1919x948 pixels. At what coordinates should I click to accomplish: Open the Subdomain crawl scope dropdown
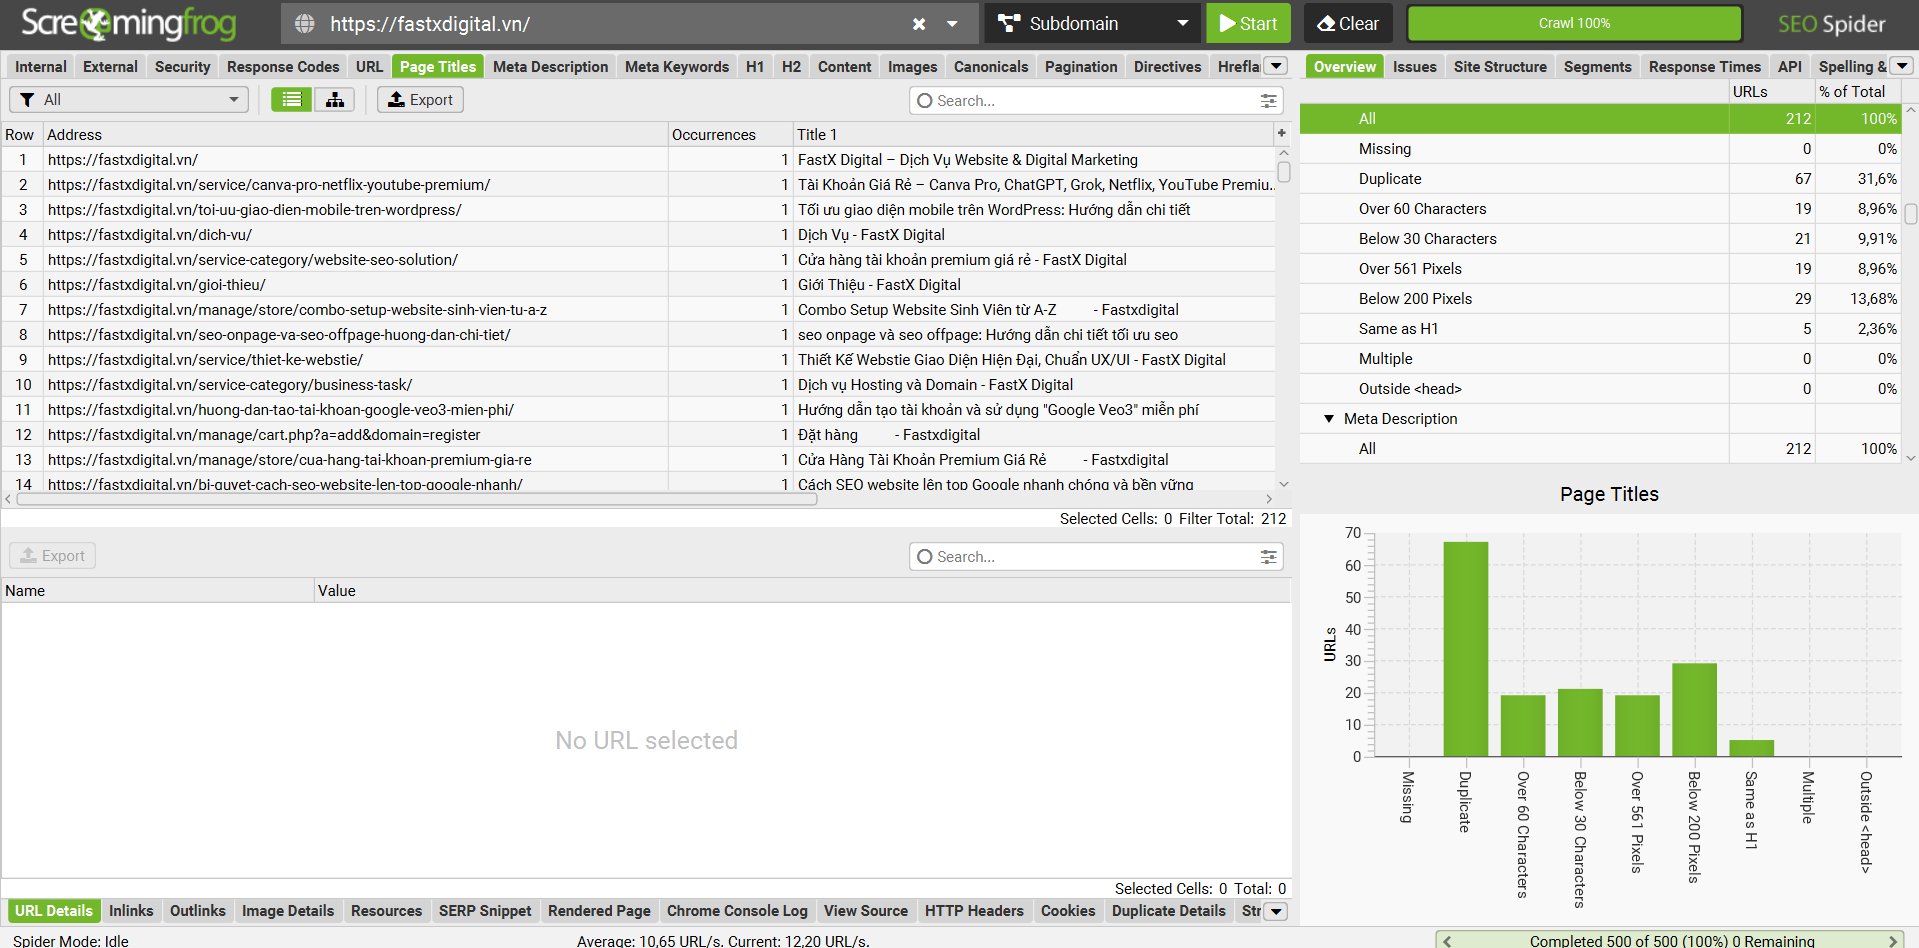coord(1092,23)
